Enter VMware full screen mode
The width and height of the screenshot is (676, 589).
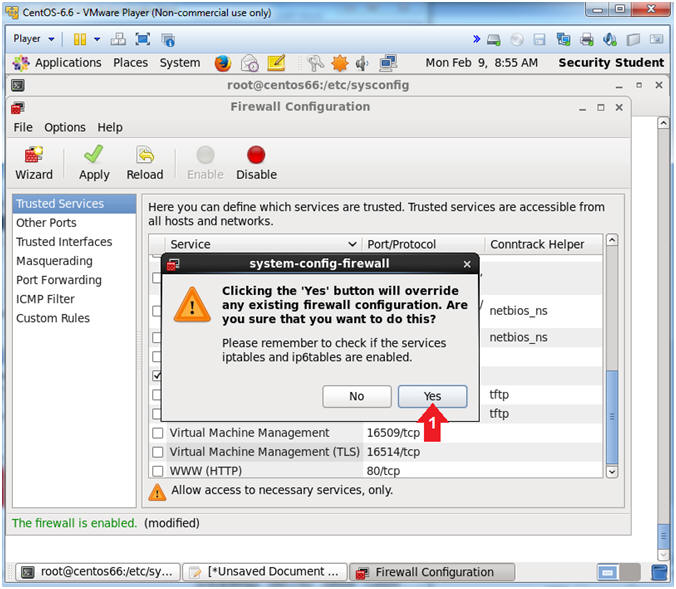tap(143, 39)
